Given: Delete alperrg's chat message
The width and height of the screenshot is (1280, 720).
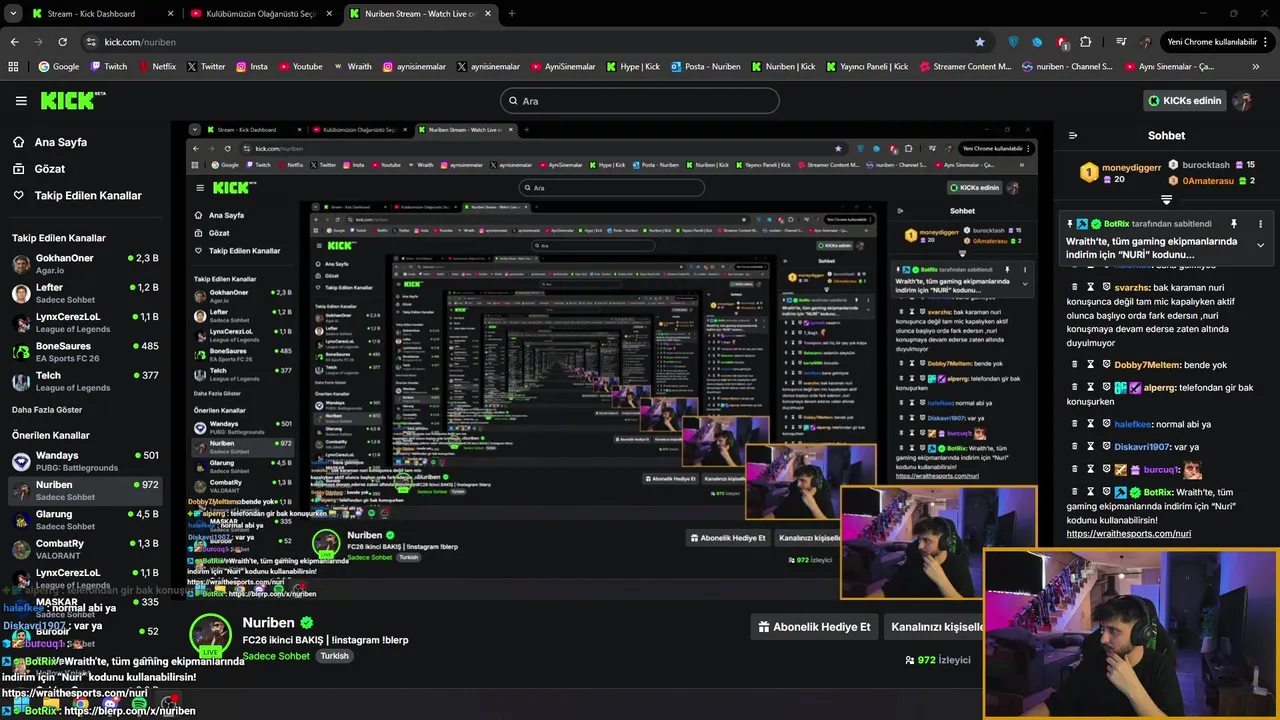Looking at the screenshot, I should click(x=1075, y=387).
